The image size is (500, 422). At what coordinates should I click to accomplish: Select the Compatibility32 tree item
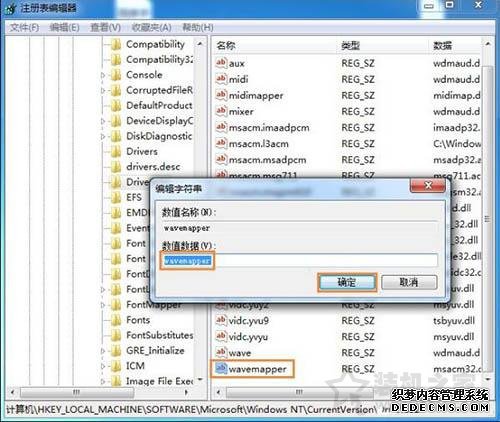coord(160,60)
